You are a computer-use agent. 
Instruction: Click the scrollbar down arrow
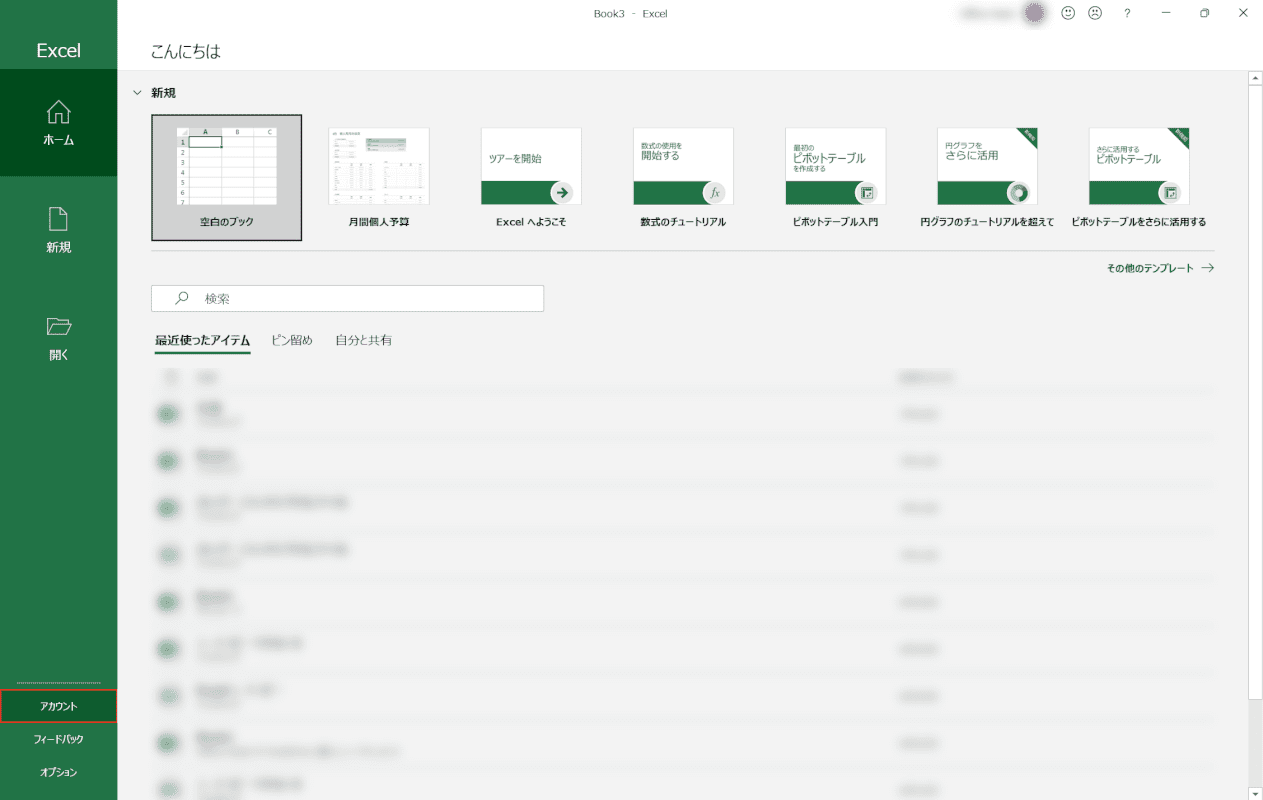(x=1255, y=793)
